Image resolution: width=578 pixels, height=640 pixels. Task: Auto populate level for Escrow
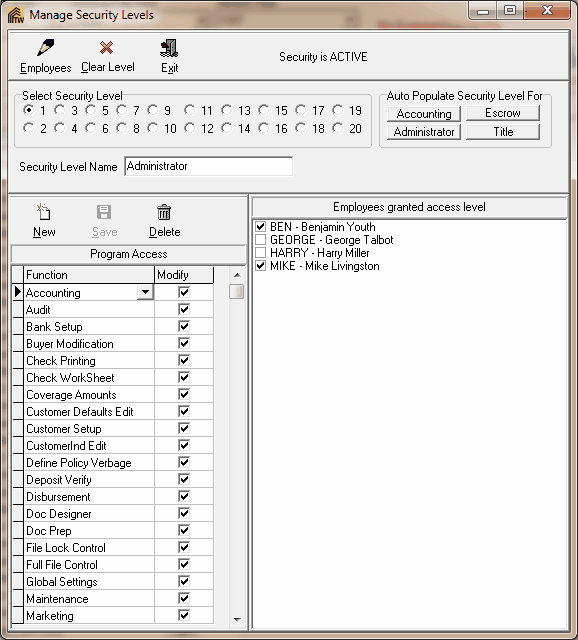(x=503, y=113)
